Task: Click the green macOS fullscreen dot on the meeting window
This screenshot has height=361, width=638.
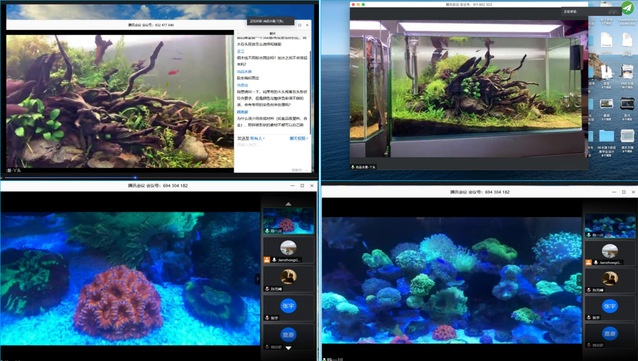Action: 363,4
